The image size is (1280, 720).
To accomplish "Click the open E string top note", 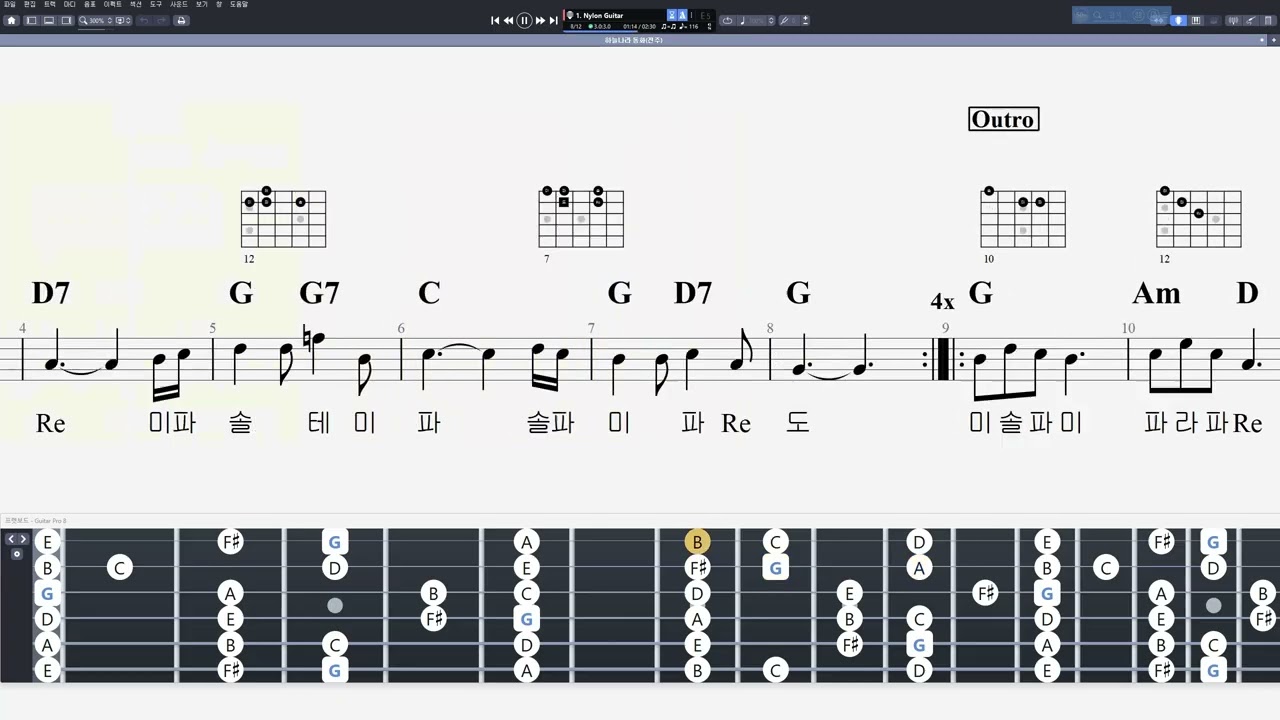I will (47, 542).
